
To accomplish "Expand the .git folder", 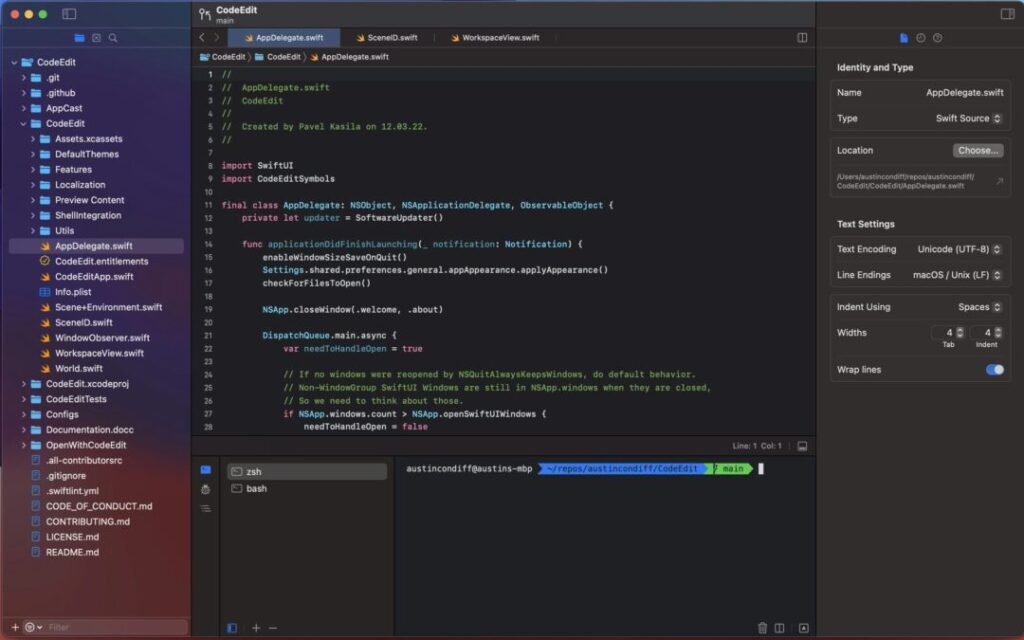I will [24, 78].
